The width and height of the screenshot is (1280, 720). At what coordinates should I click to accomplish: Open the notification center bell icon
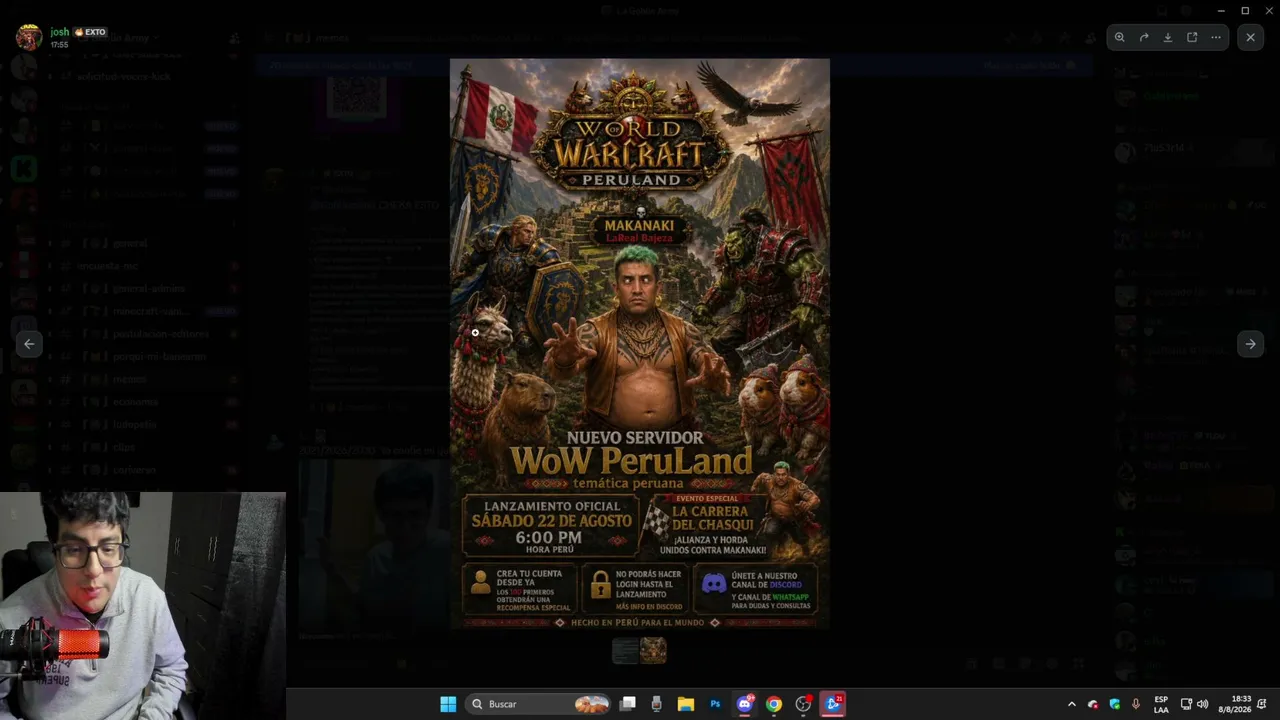coord(1263,704)
